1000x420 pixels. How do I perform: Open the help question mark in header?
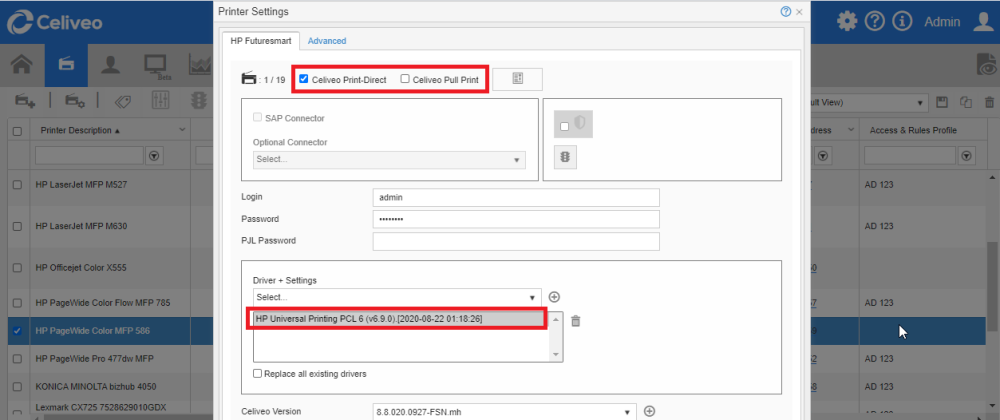[x=874, y=22]
